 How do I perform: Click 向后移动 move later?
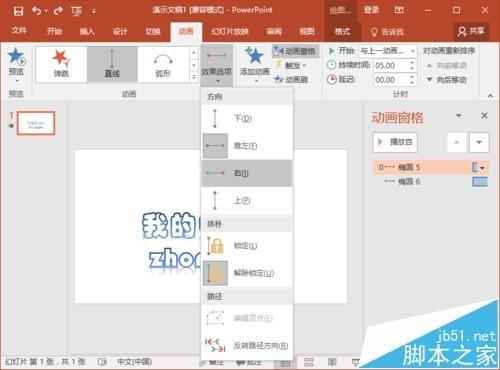pyautogui.click(x=447, y=80)
